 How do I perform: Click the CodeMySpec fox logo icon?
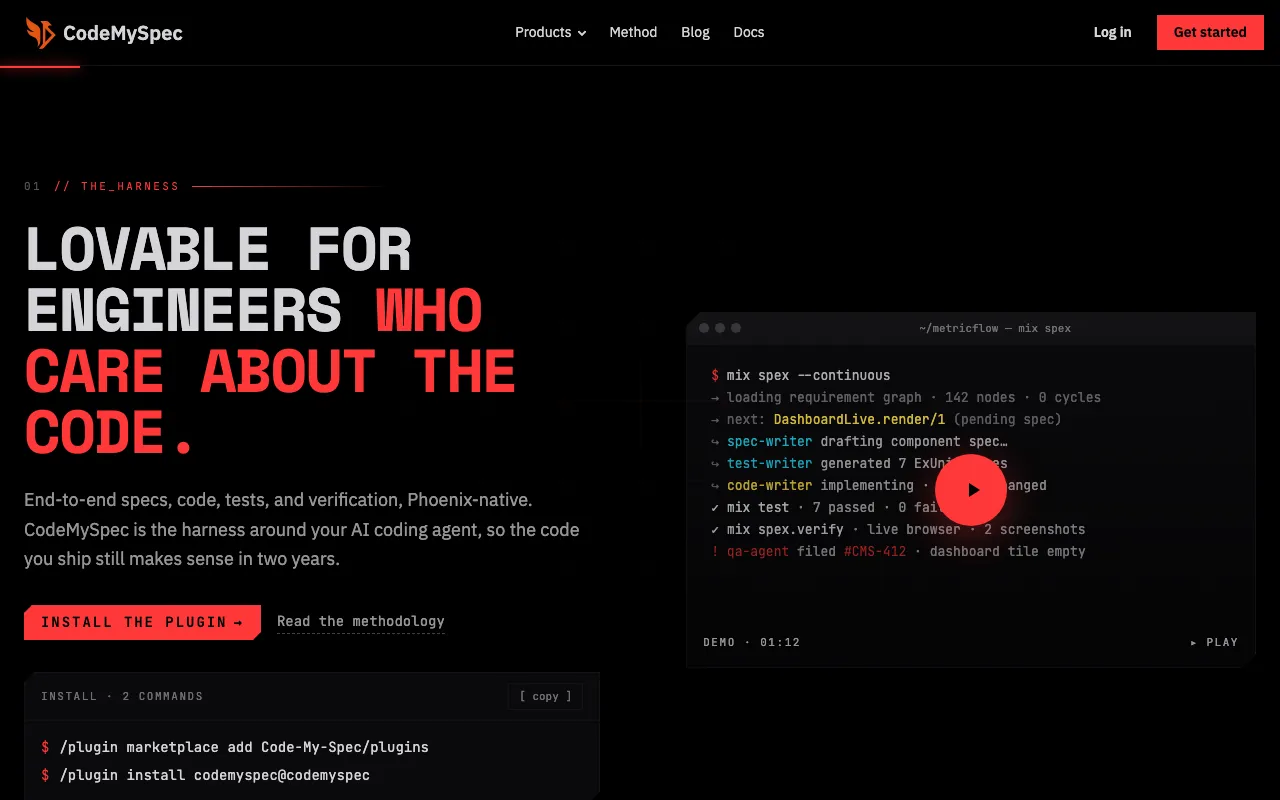pyautogui.click(x=40, y=33)
